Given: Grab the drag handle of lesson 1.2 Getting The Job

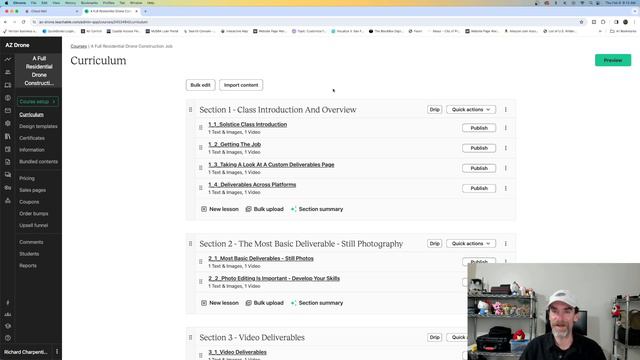Looking at the screenshot, I should point(201,148).
